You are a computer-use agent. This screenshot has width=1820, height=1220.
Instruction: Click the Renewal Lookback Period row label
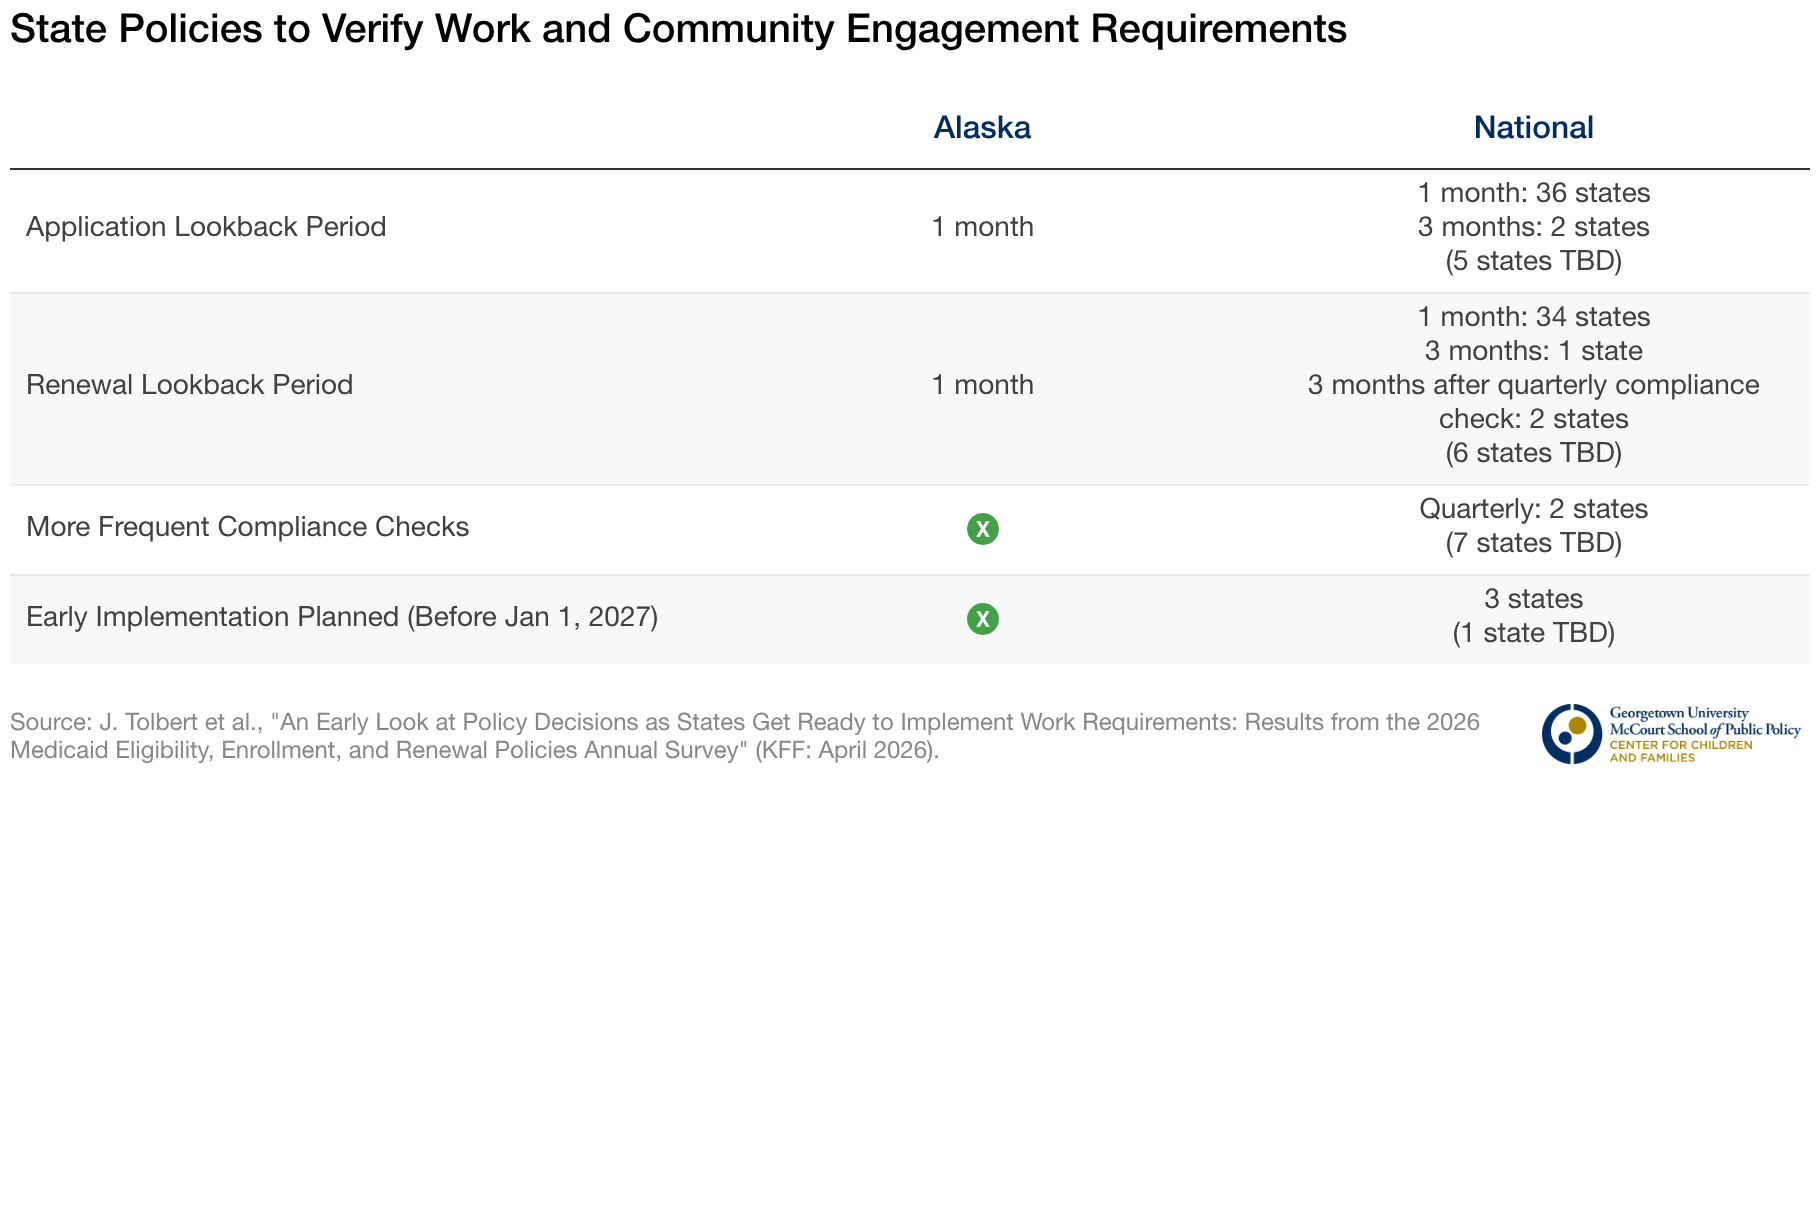pyautogui.click(x=190, y=385)
